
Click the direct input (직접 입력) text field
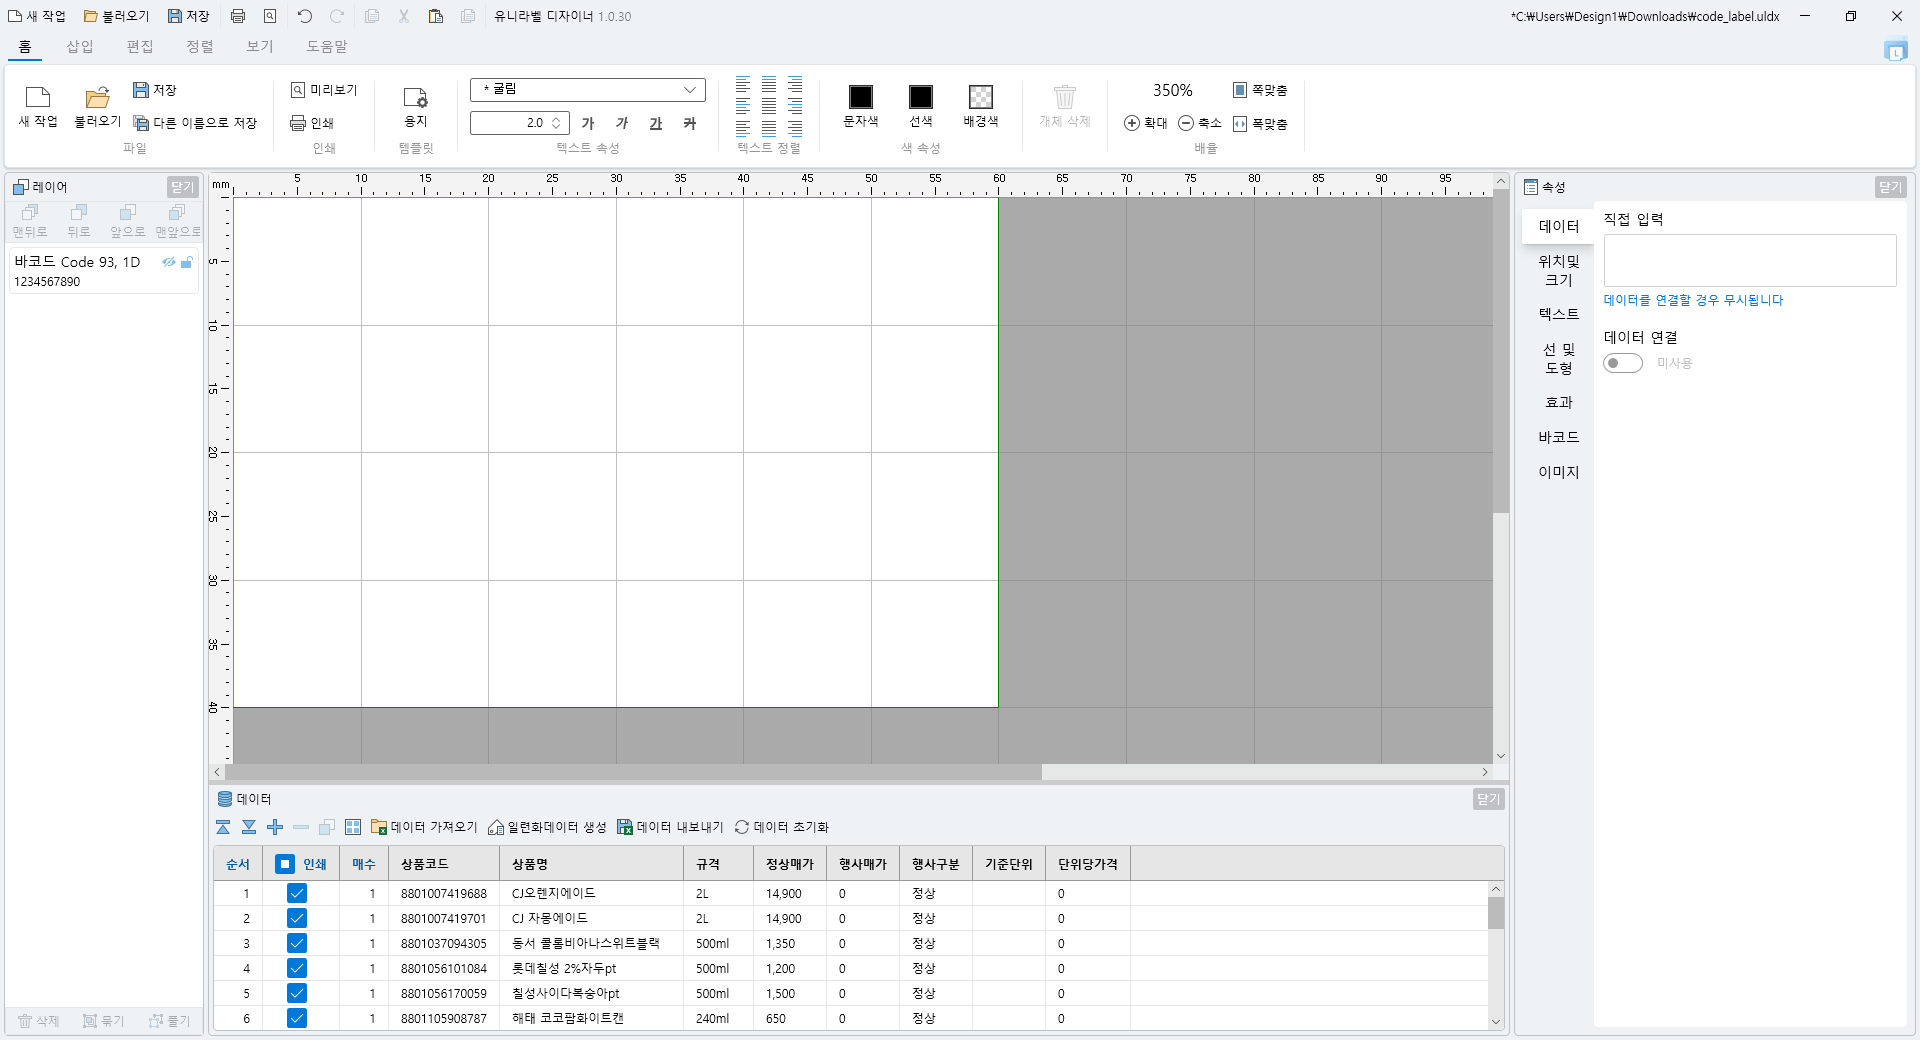1749,260
